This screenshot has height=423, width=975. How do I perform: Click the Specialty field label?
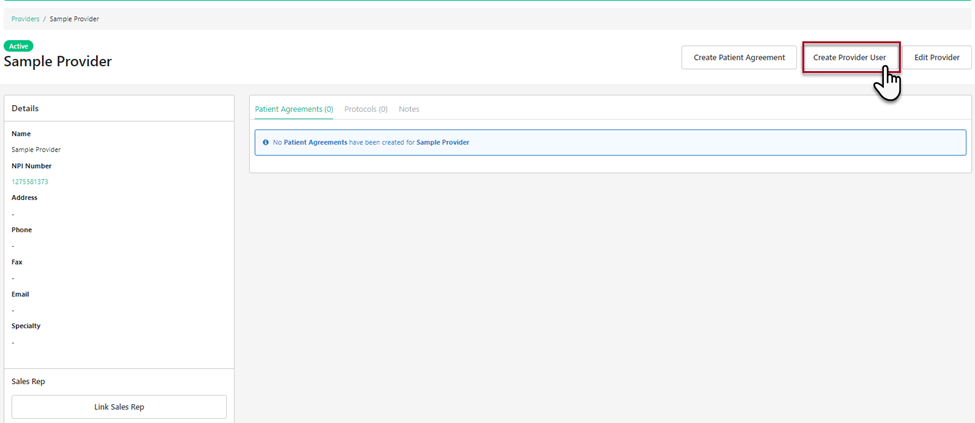26,326
